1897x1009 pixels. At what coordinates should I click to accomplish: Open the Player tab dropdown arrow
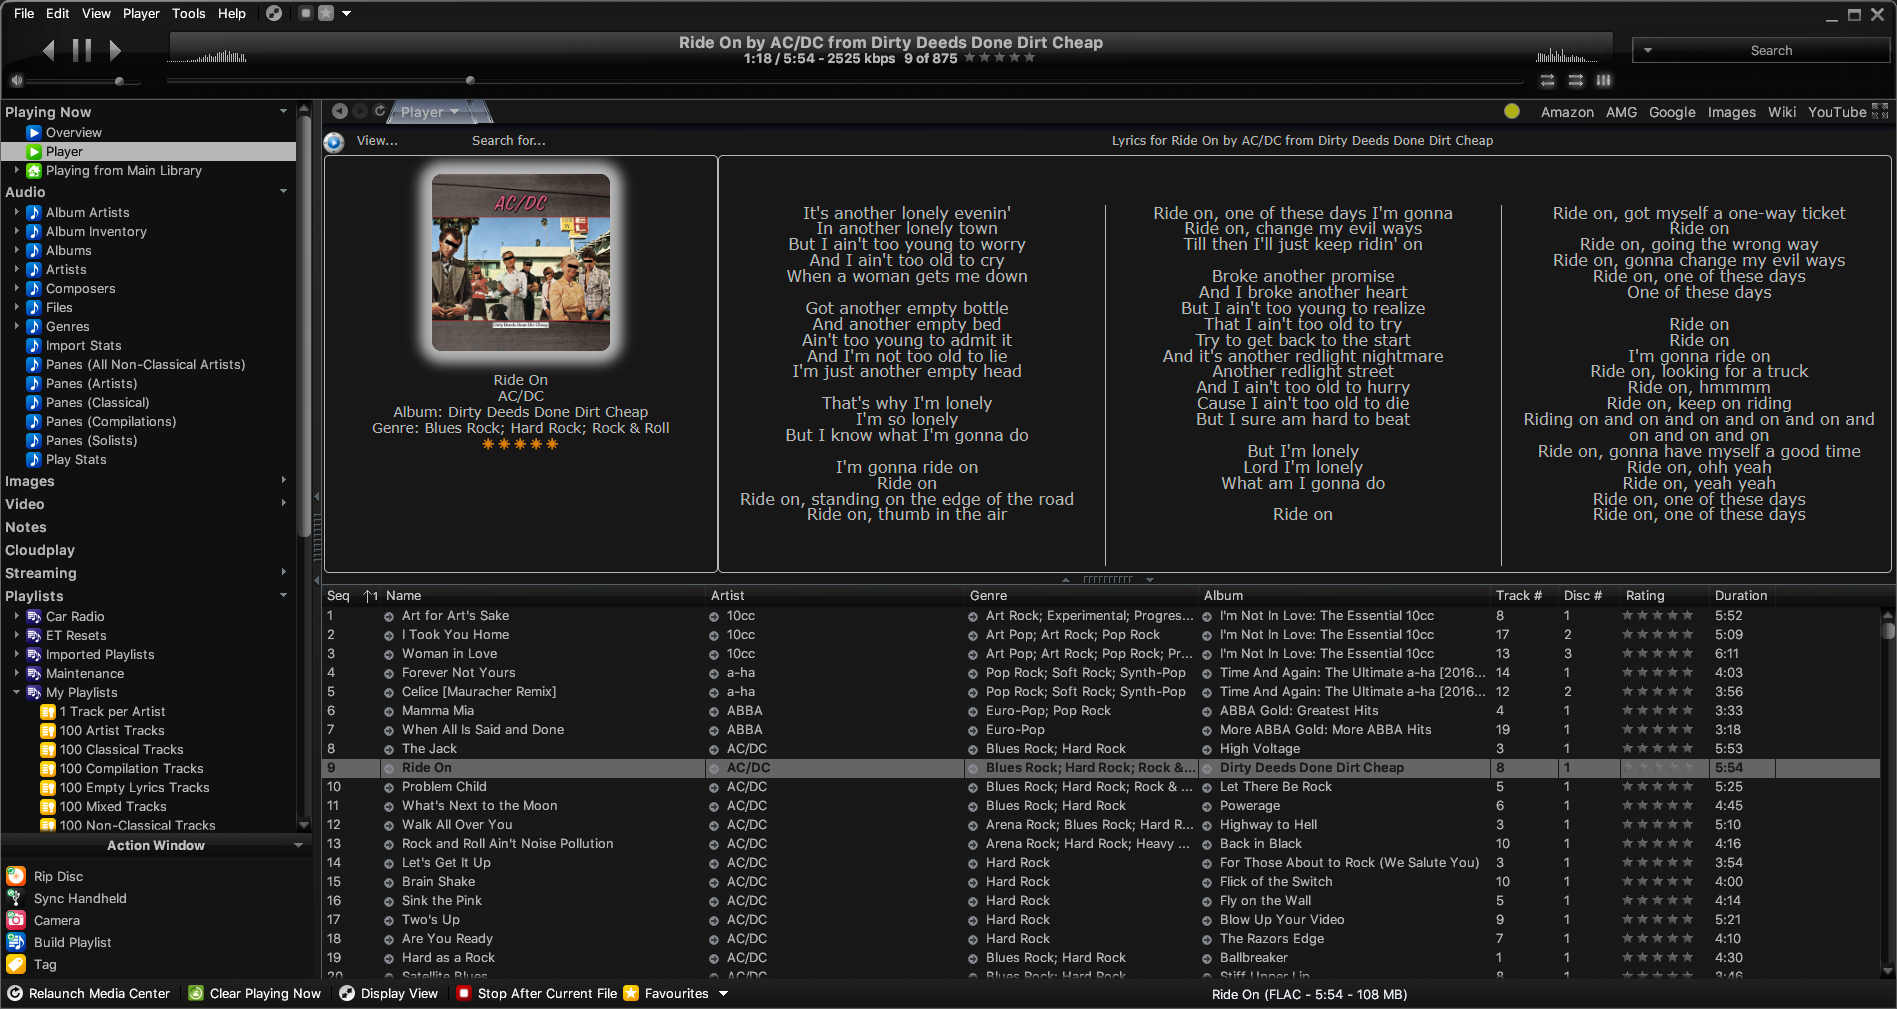(x=454, y=112)
